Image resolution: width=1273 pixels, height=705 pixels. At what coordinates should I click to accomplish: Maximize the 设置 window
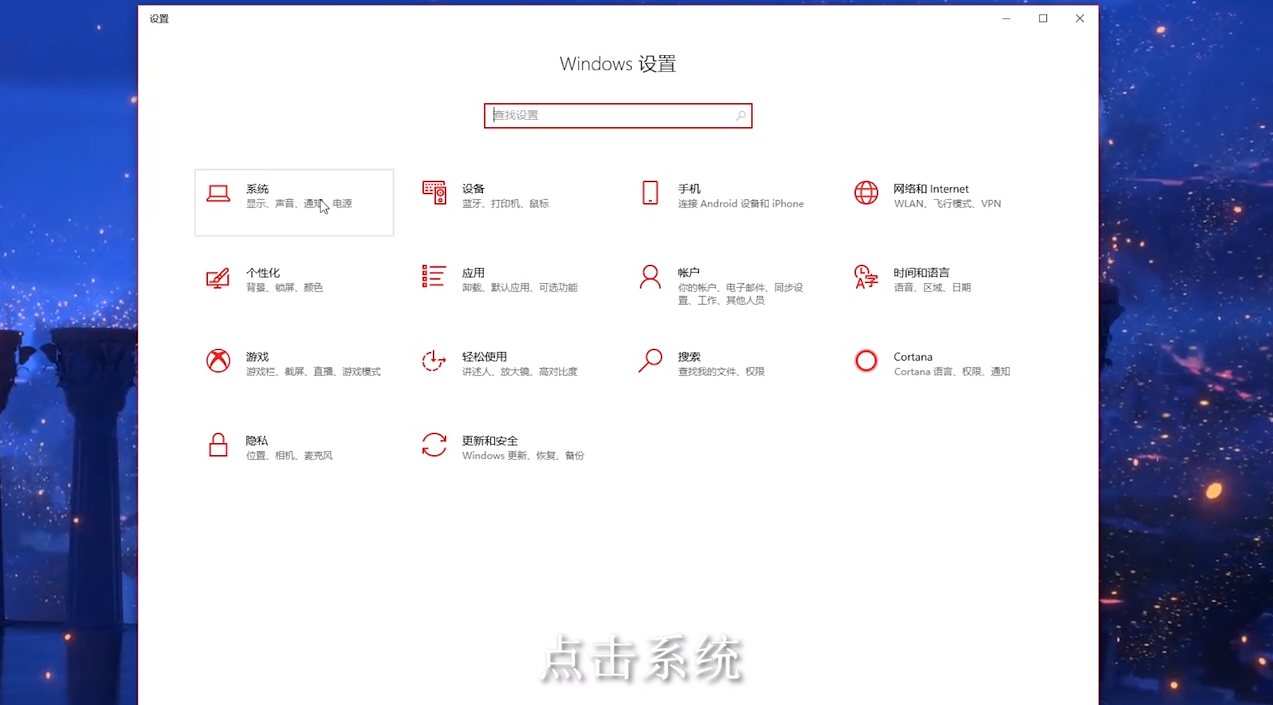point(1043,18)
